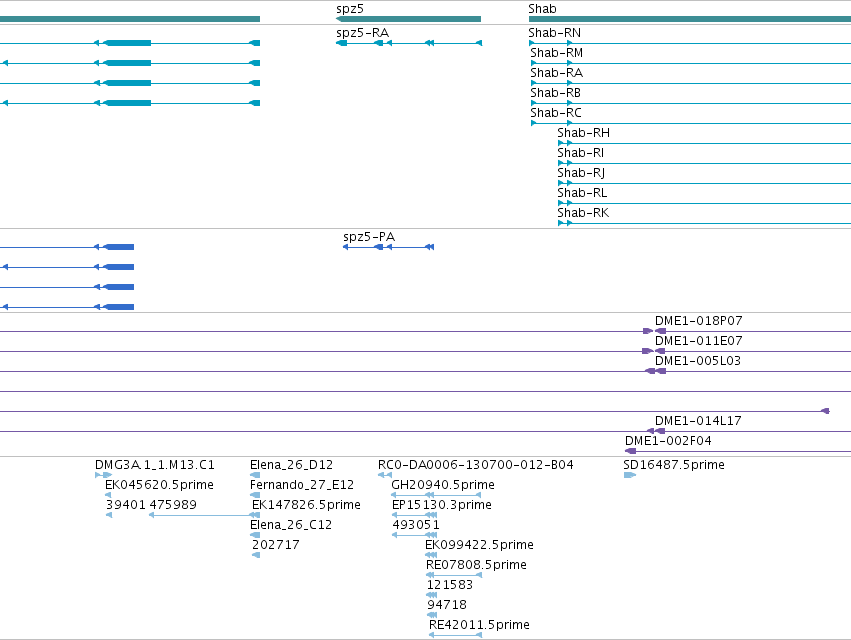Click the spz5-RA leftmost exon arrow
Viewport: 851px width, 640px height.
click(x=341, y=43)
